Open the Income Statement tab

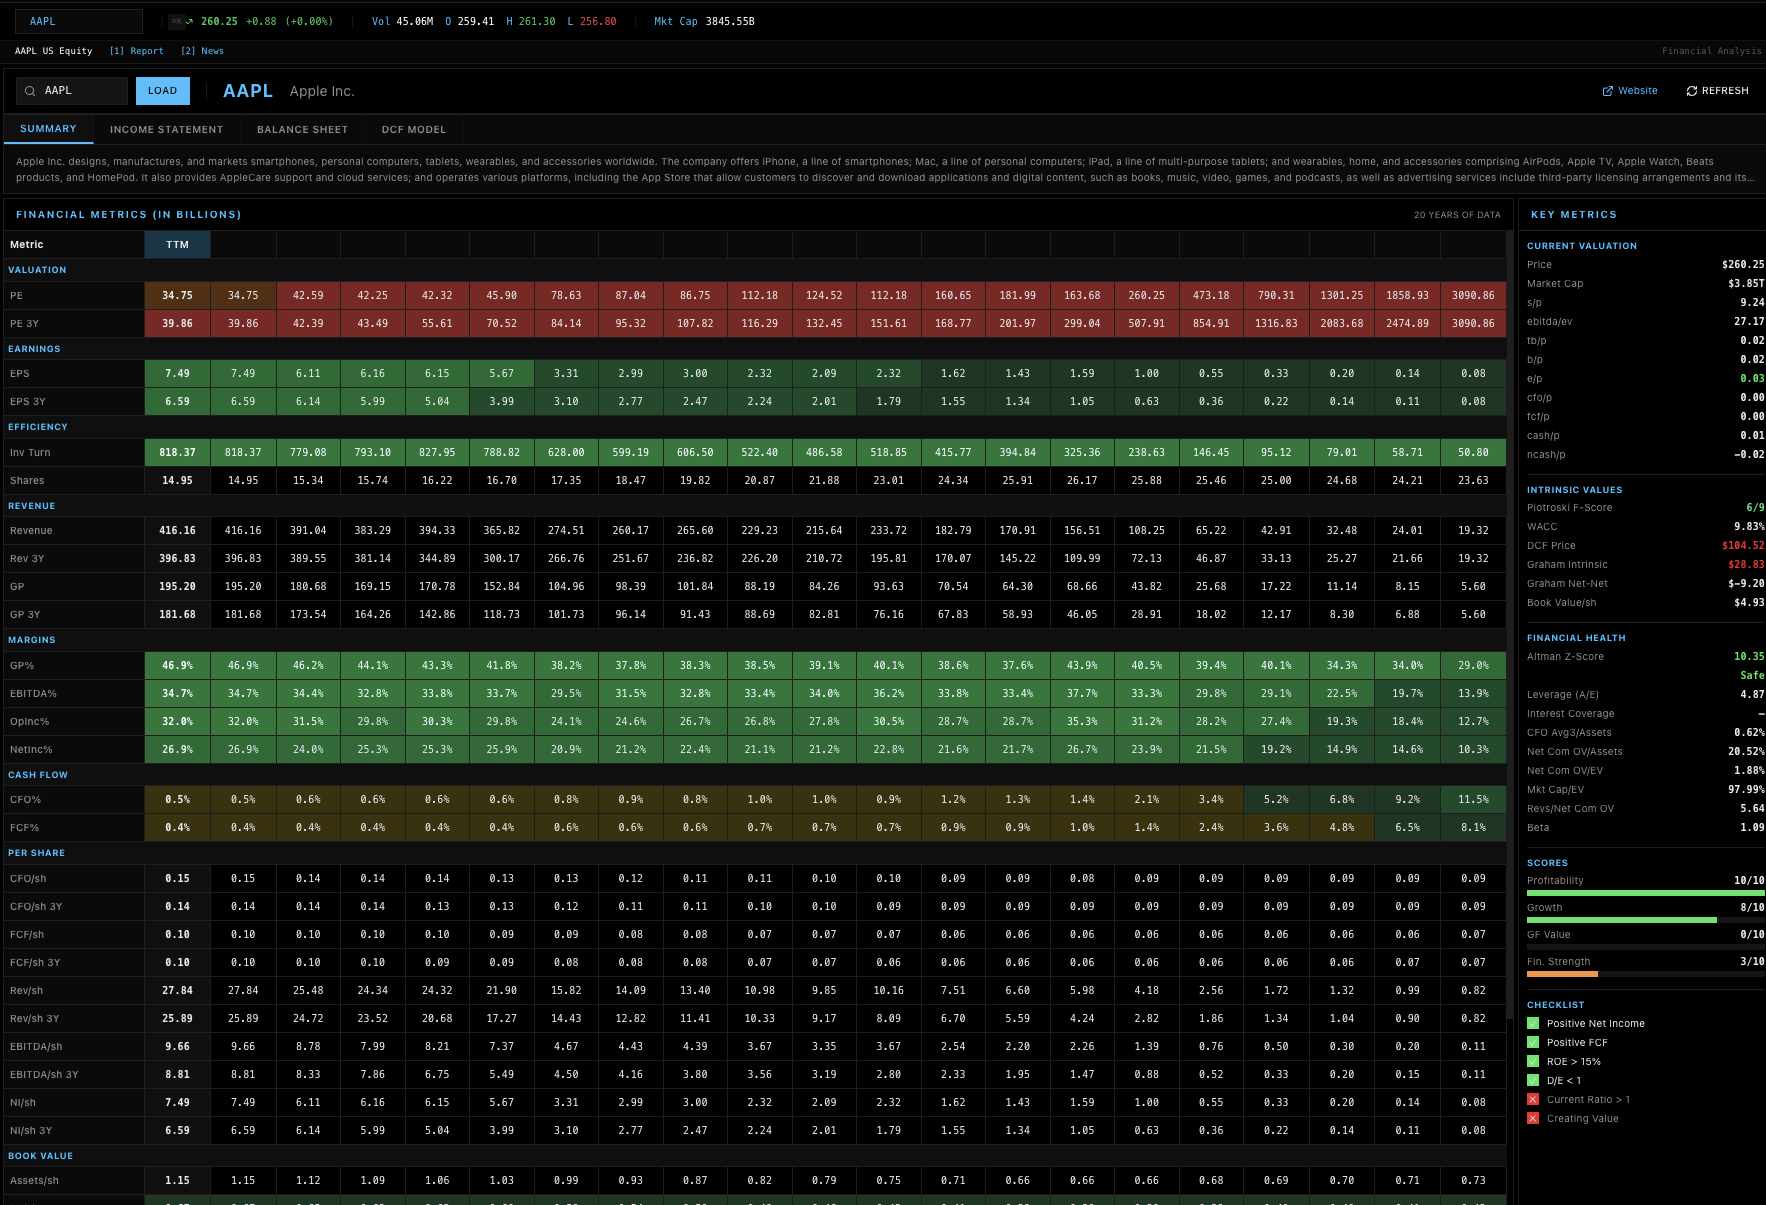[166, 130]
